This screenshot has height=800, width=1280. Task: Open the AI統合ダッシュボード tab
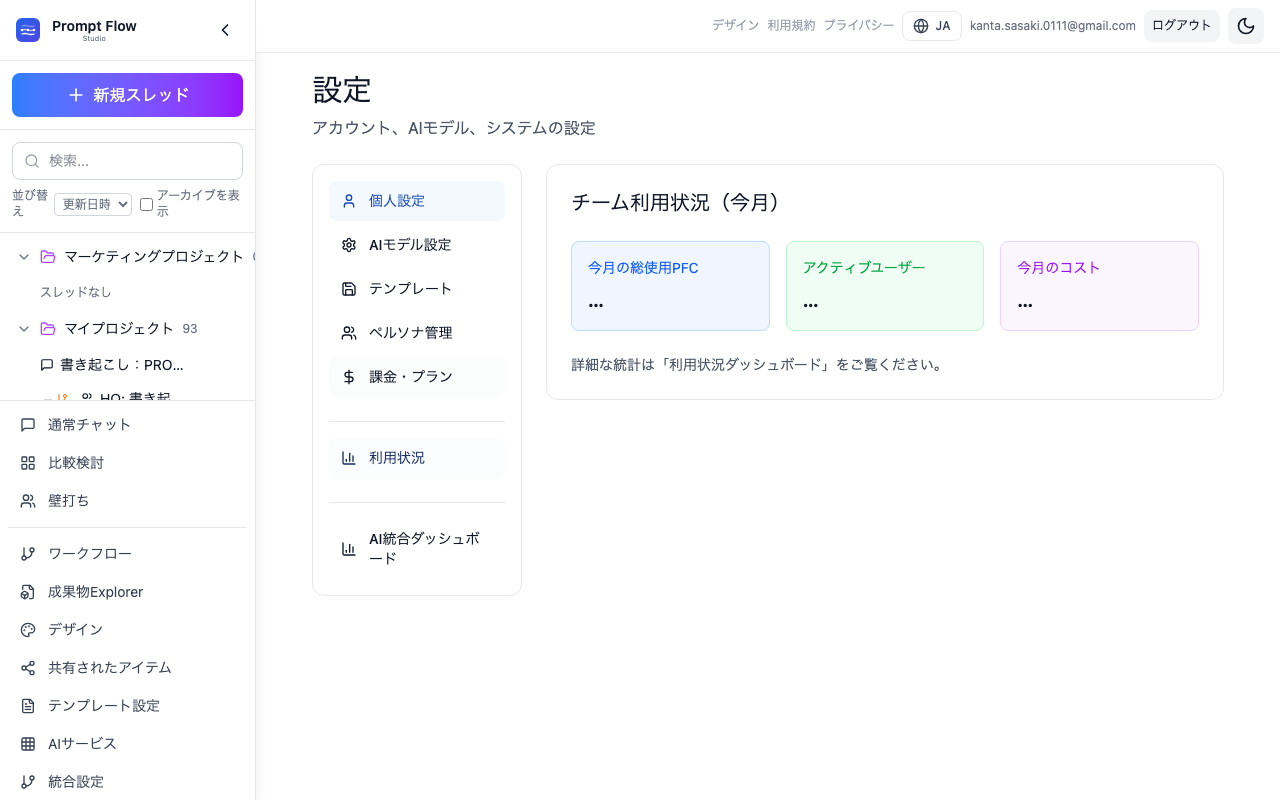click(417, 549)
